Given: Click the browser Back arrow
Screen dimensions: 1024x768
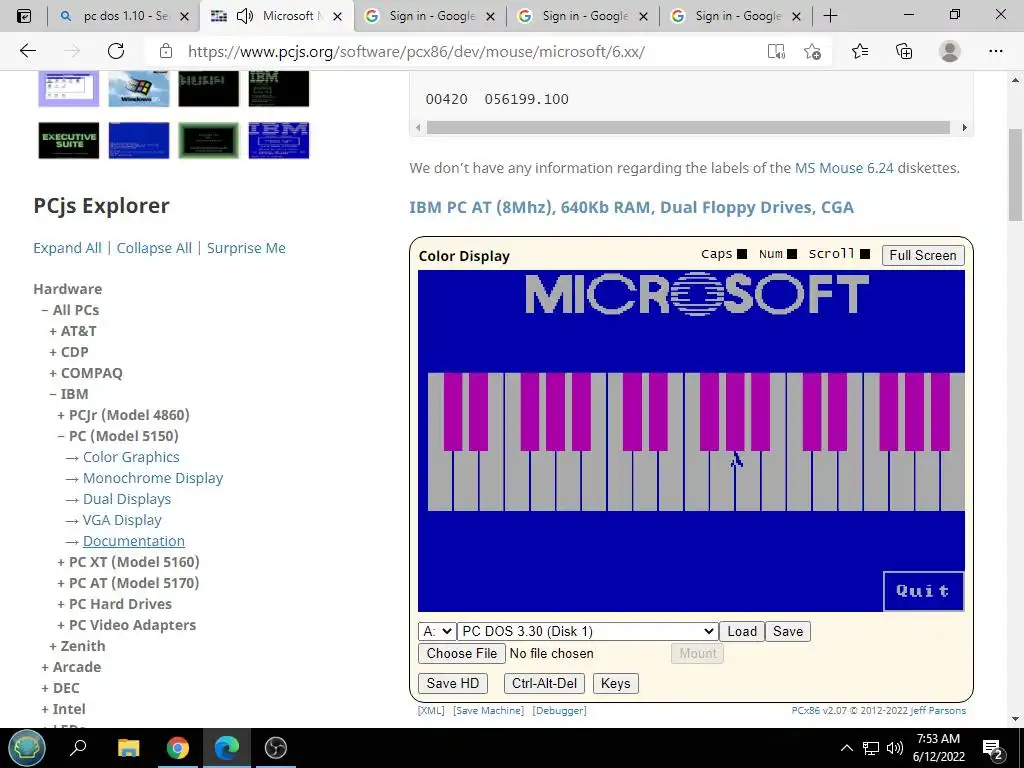Looking at the screenshot, I should click(27, 51).
